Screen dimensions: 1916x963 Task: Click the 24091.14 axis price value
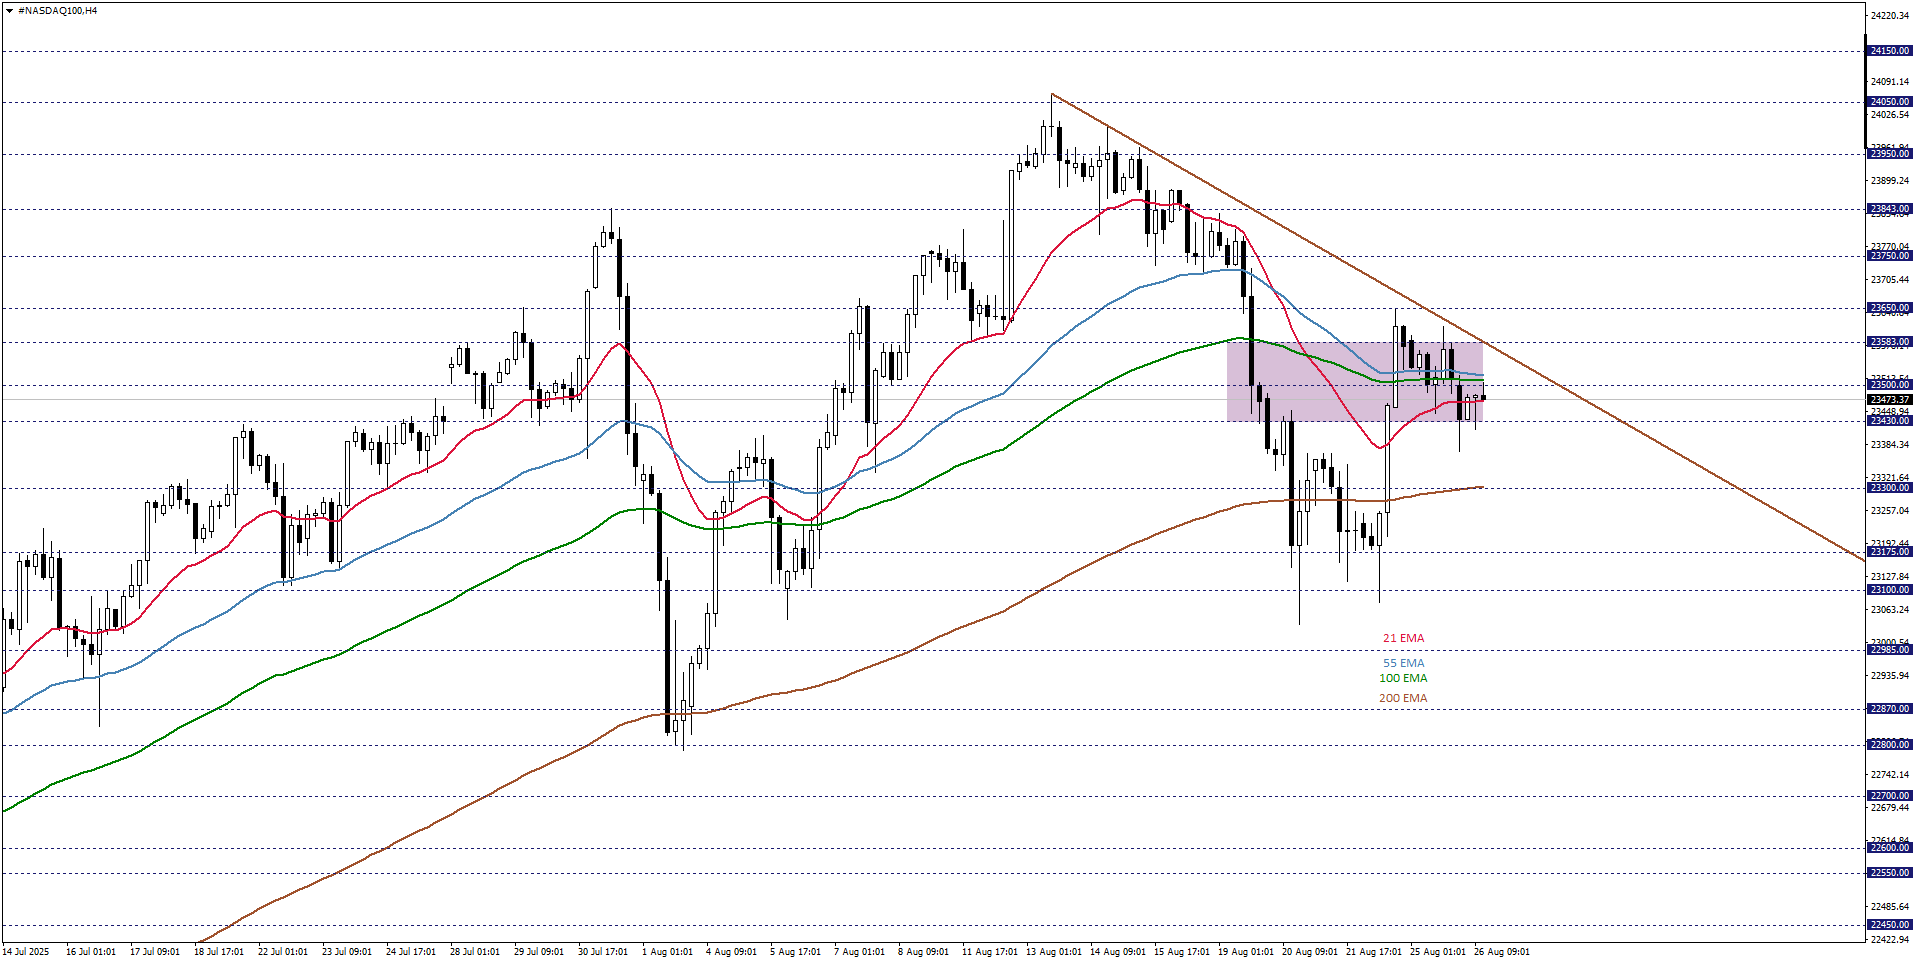coord(1889,82)
